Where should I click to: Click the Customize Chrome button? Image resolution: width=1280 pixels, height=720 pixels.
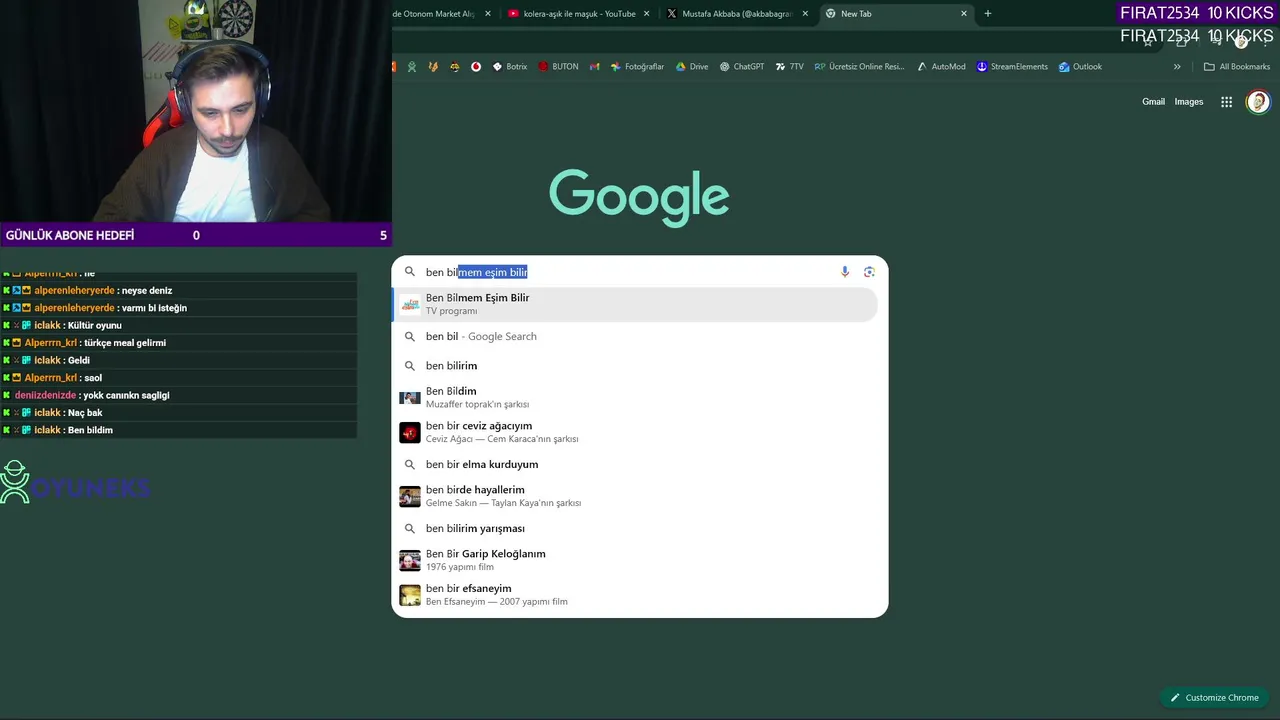[1214, 698]
